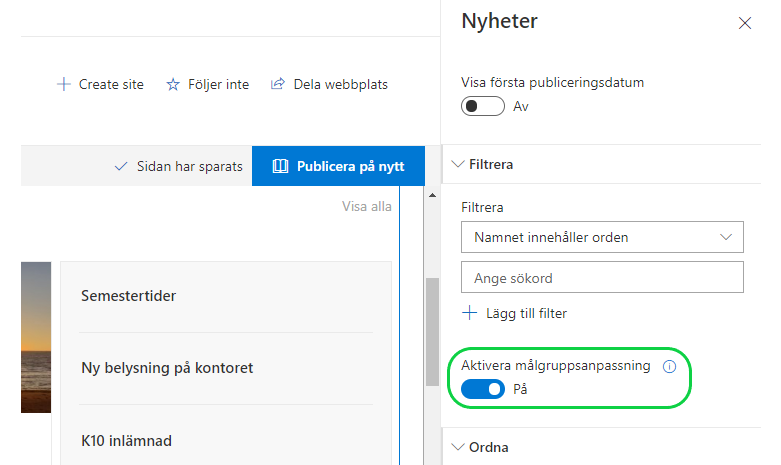
Task: Click the share icon for Dela webbplats
Action: point(278,85)
